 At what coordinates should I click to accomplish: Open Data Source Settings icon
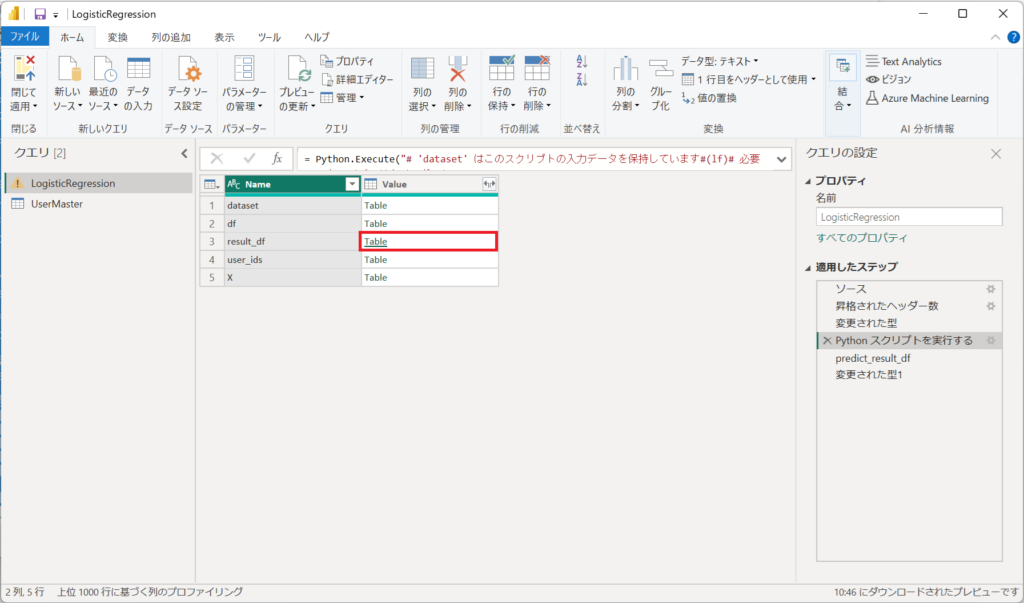pos(188,69)
